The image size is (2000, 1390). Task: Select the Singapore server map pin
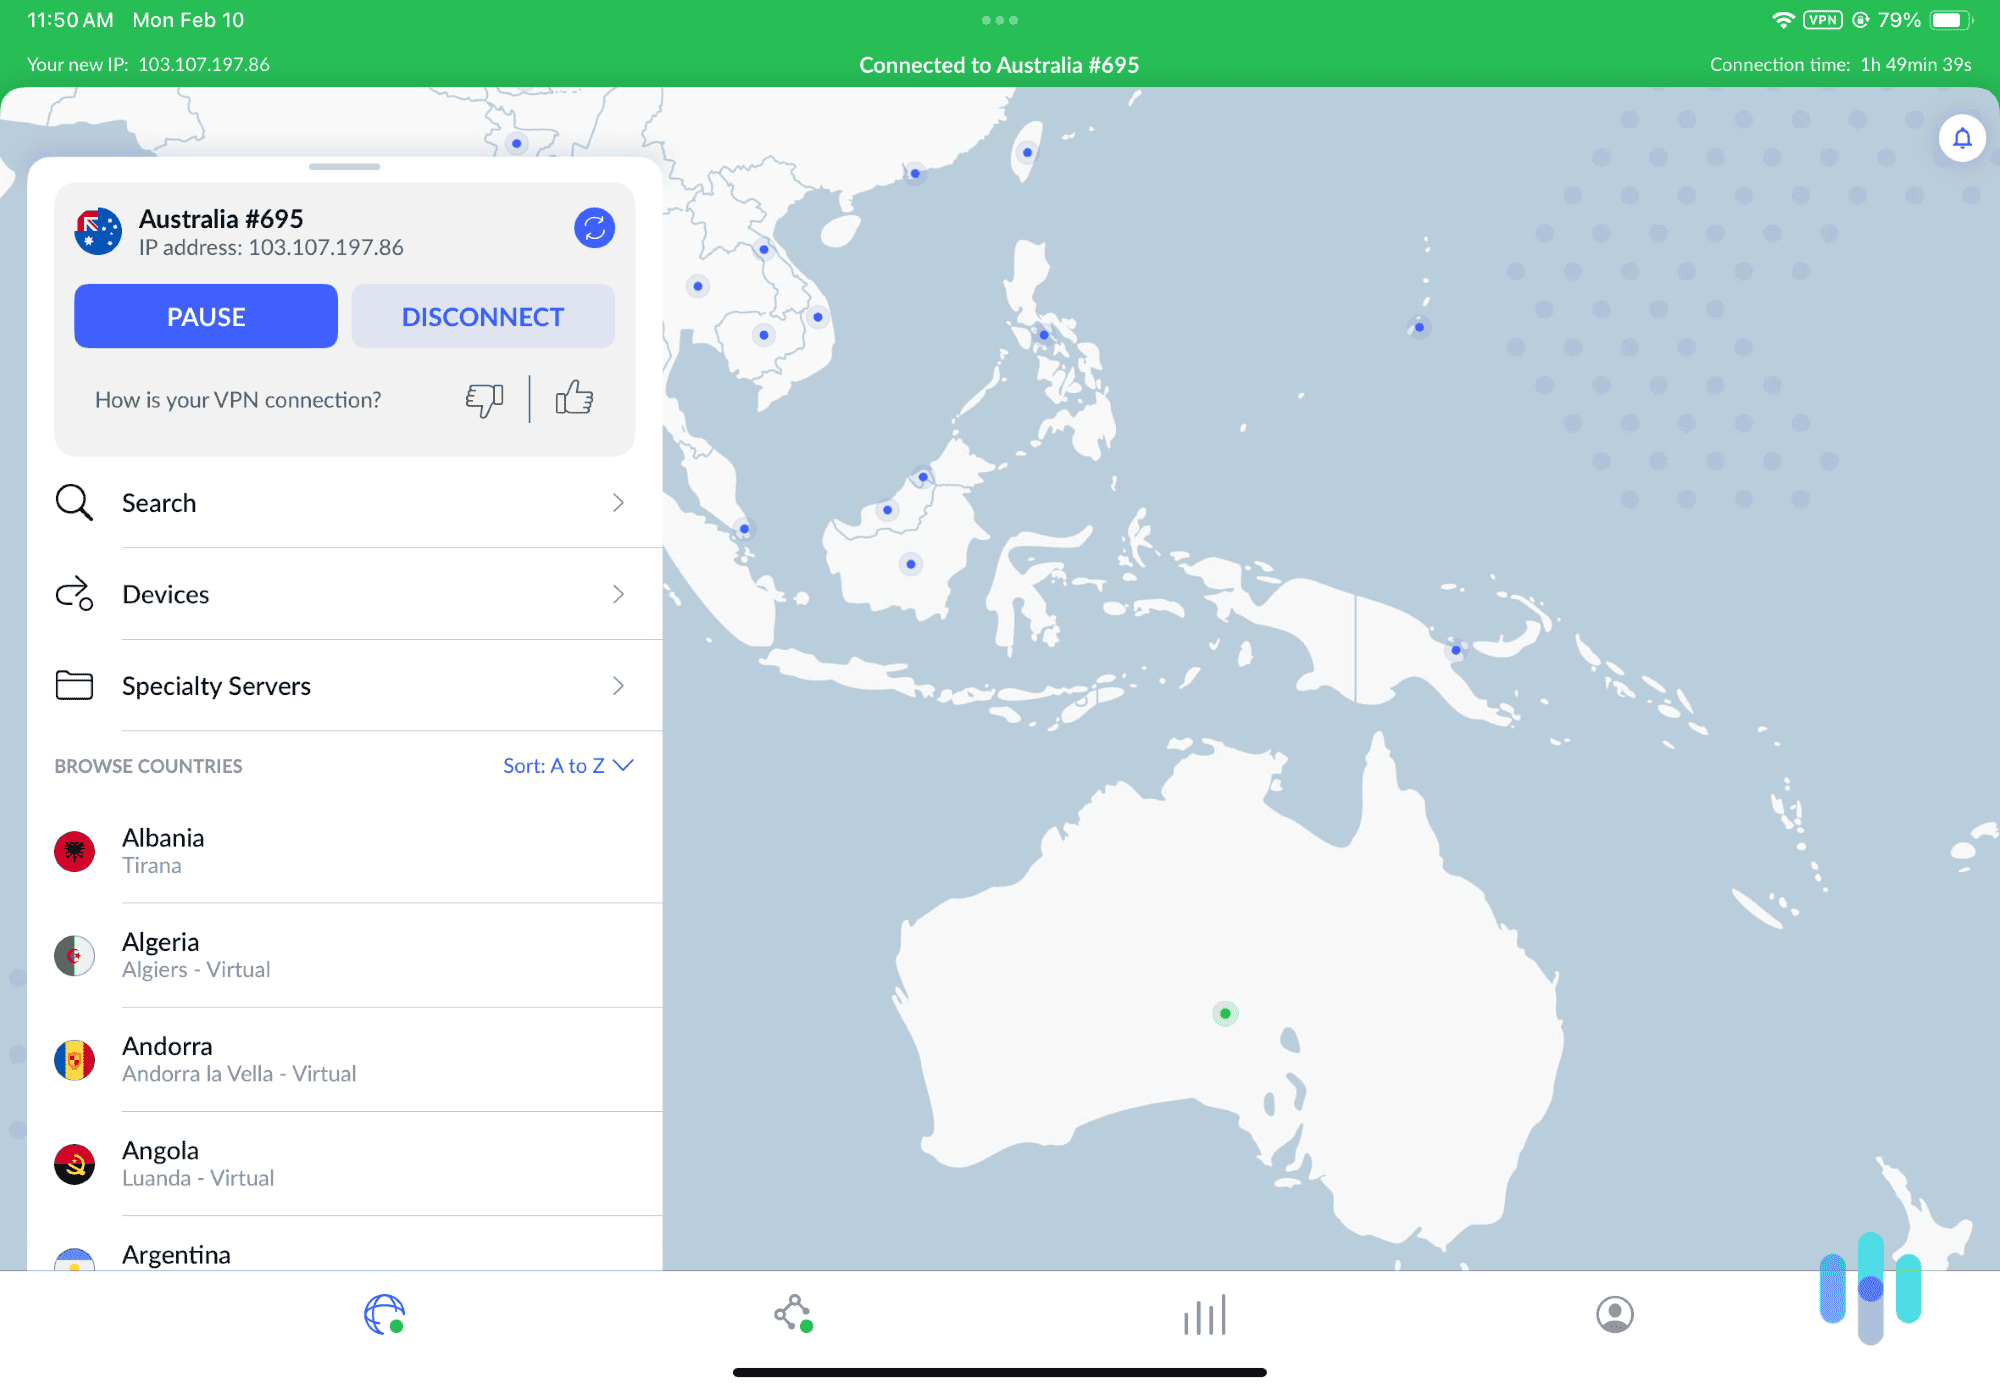click(744, 529)
